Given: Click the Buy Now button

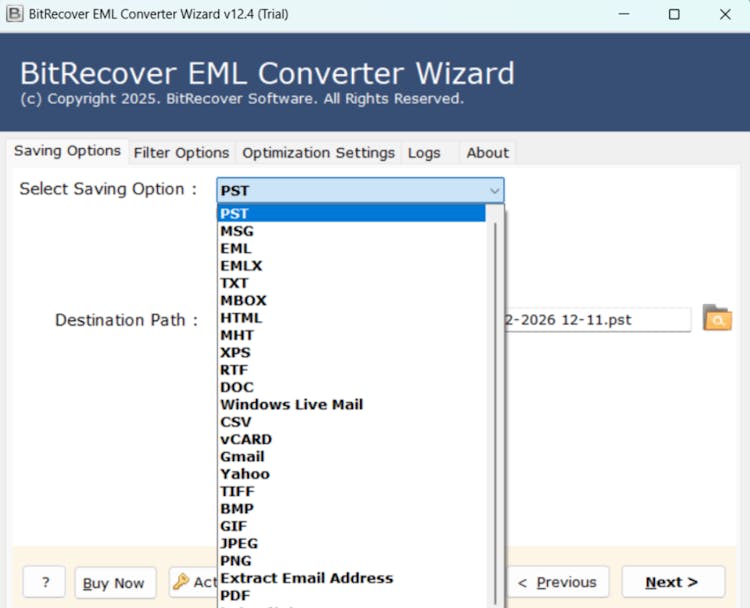Looking at the screenshot, I should [x=113, y=583].
